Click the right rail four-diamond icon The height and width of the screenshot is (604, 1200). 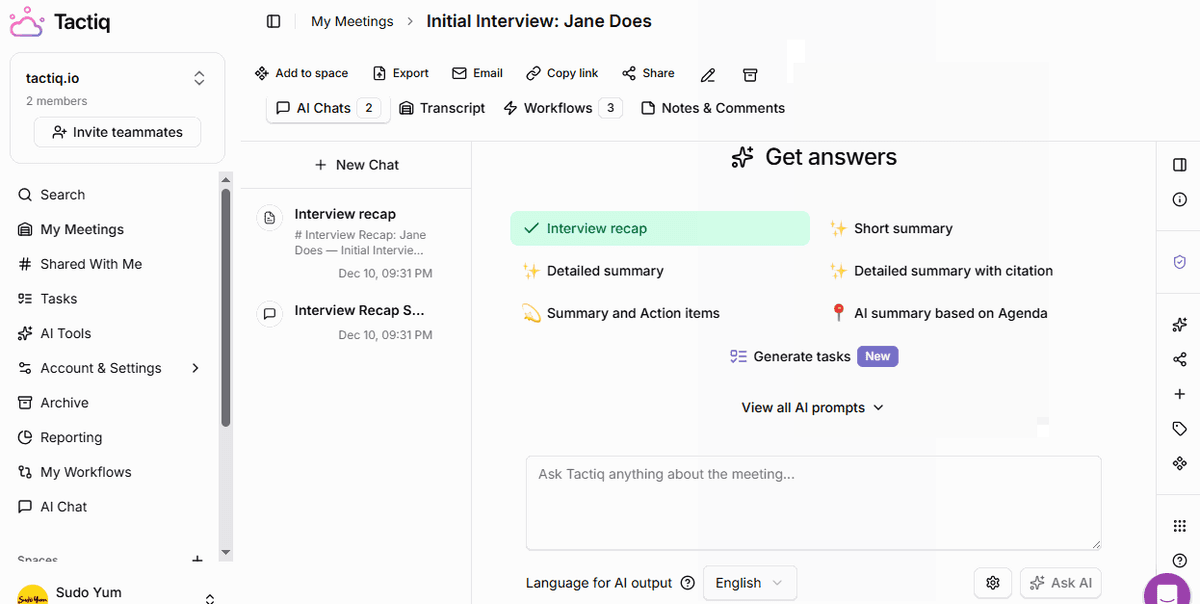coord(1179,463)
